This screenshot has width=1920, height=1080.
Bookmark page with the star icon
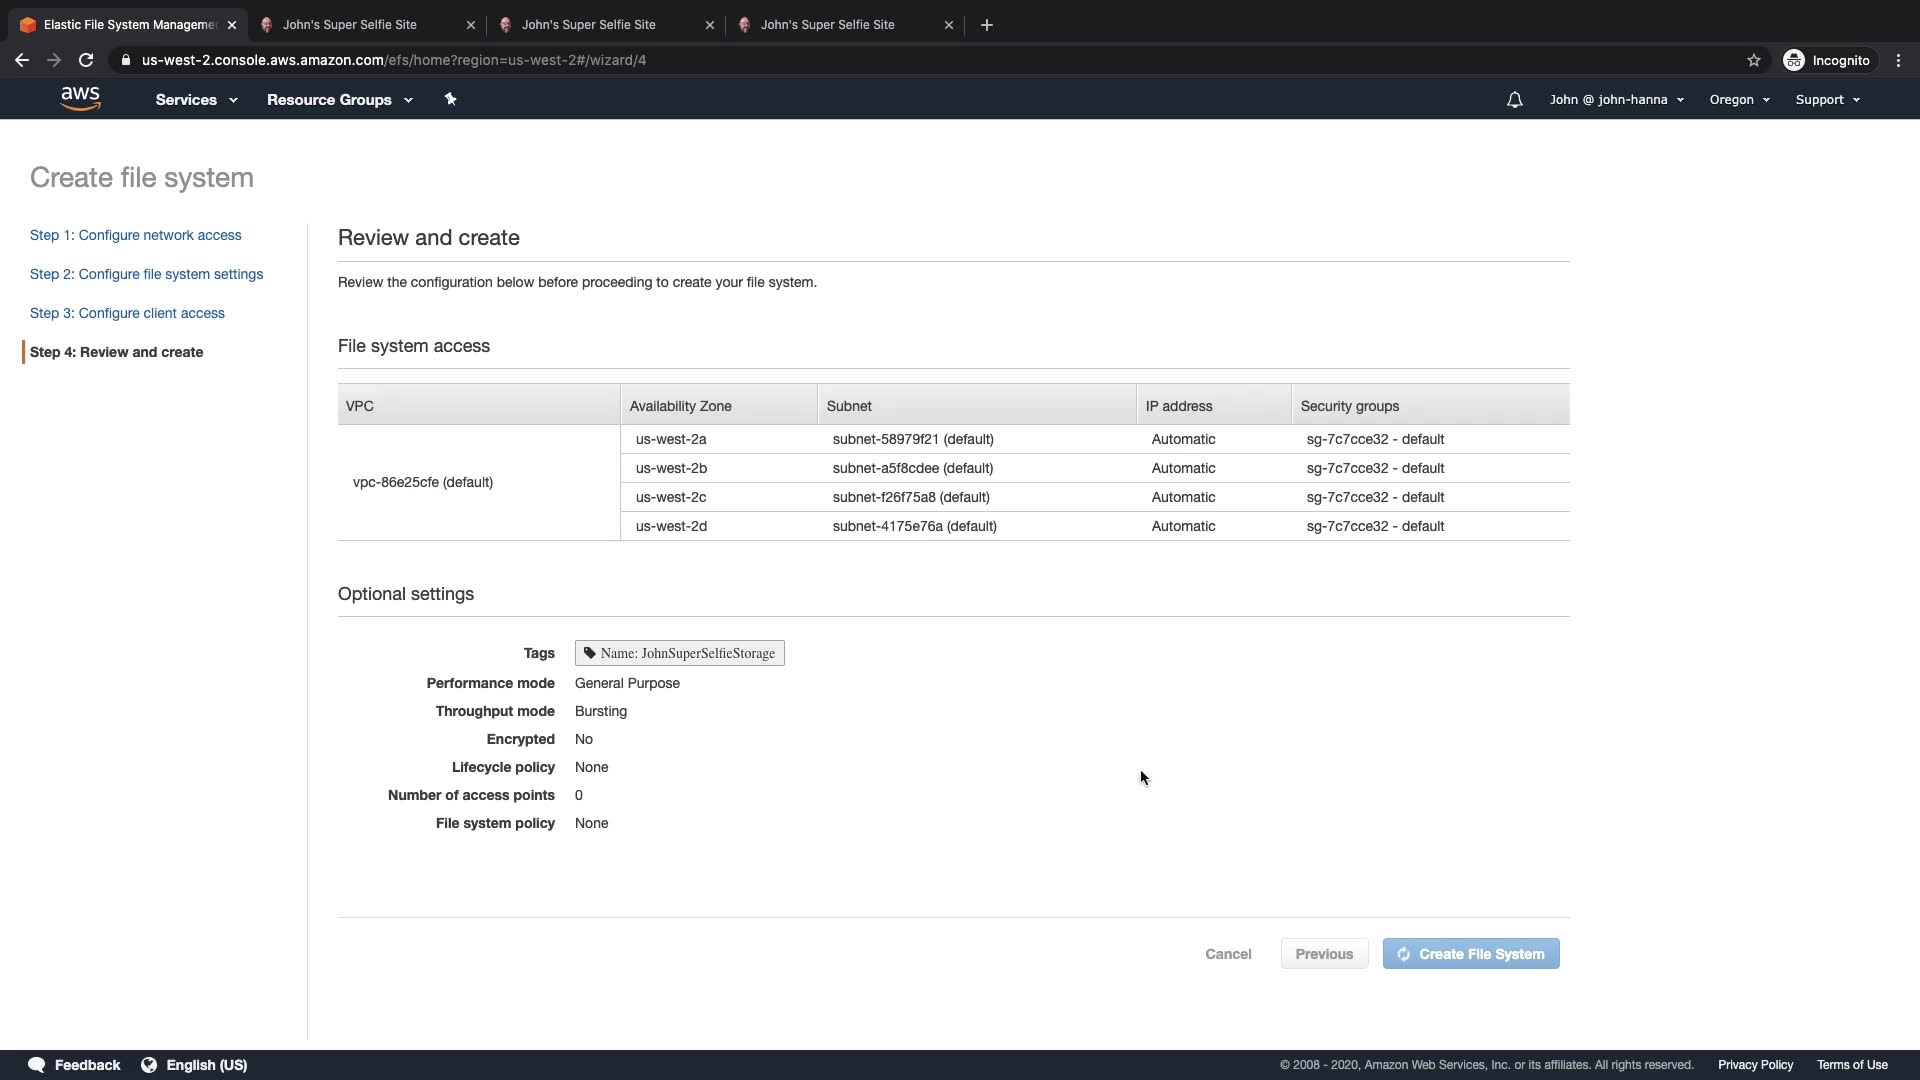[x=1753, y=60]
